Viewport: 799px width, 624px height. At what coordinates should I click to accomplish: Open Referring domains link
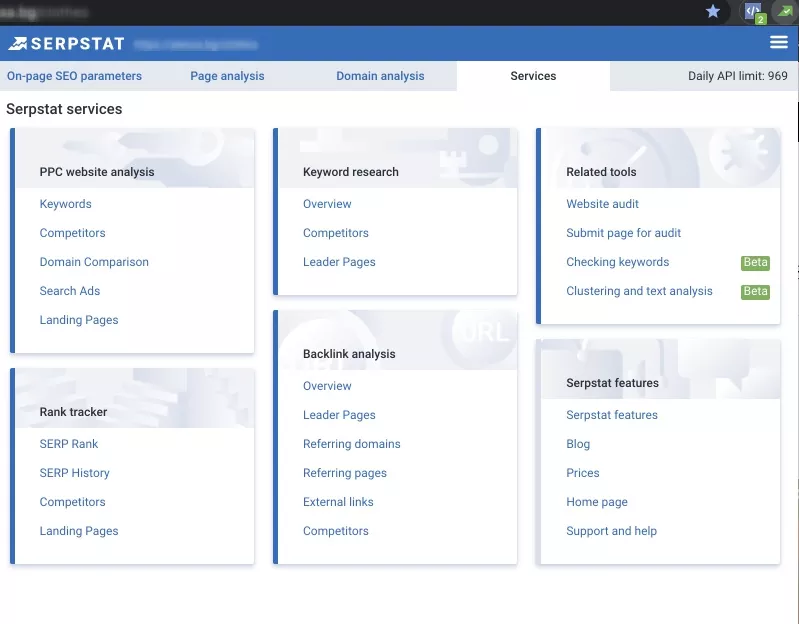pos(352,444)
